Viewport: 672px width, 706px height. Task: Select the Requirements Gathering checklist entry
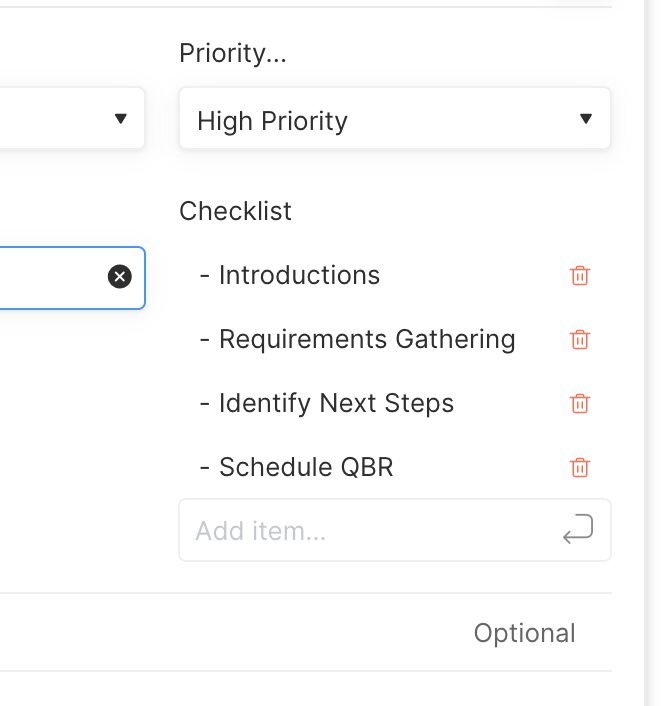tap(367, 339)
